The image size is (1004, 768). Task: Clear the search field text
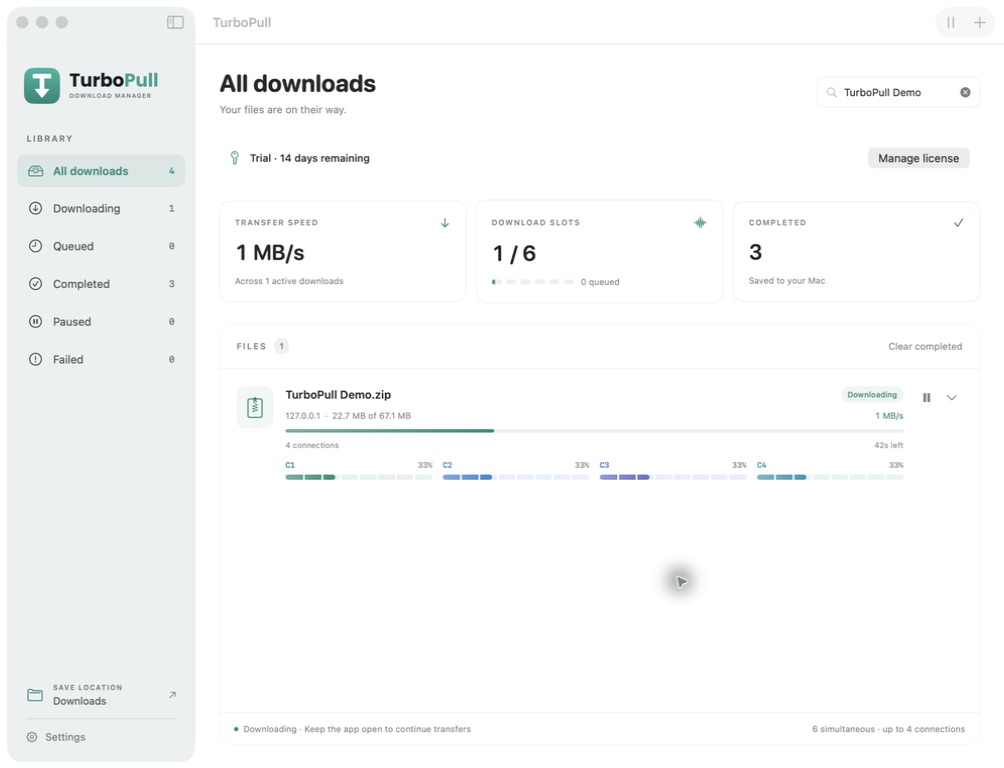(x=965, y=92)
